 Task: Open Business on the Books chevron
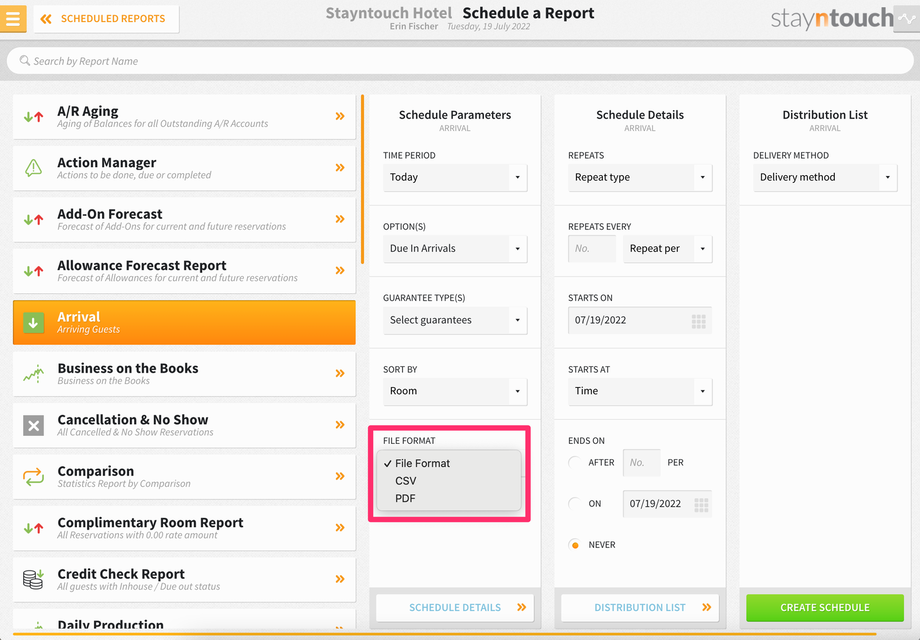point(340,373)
